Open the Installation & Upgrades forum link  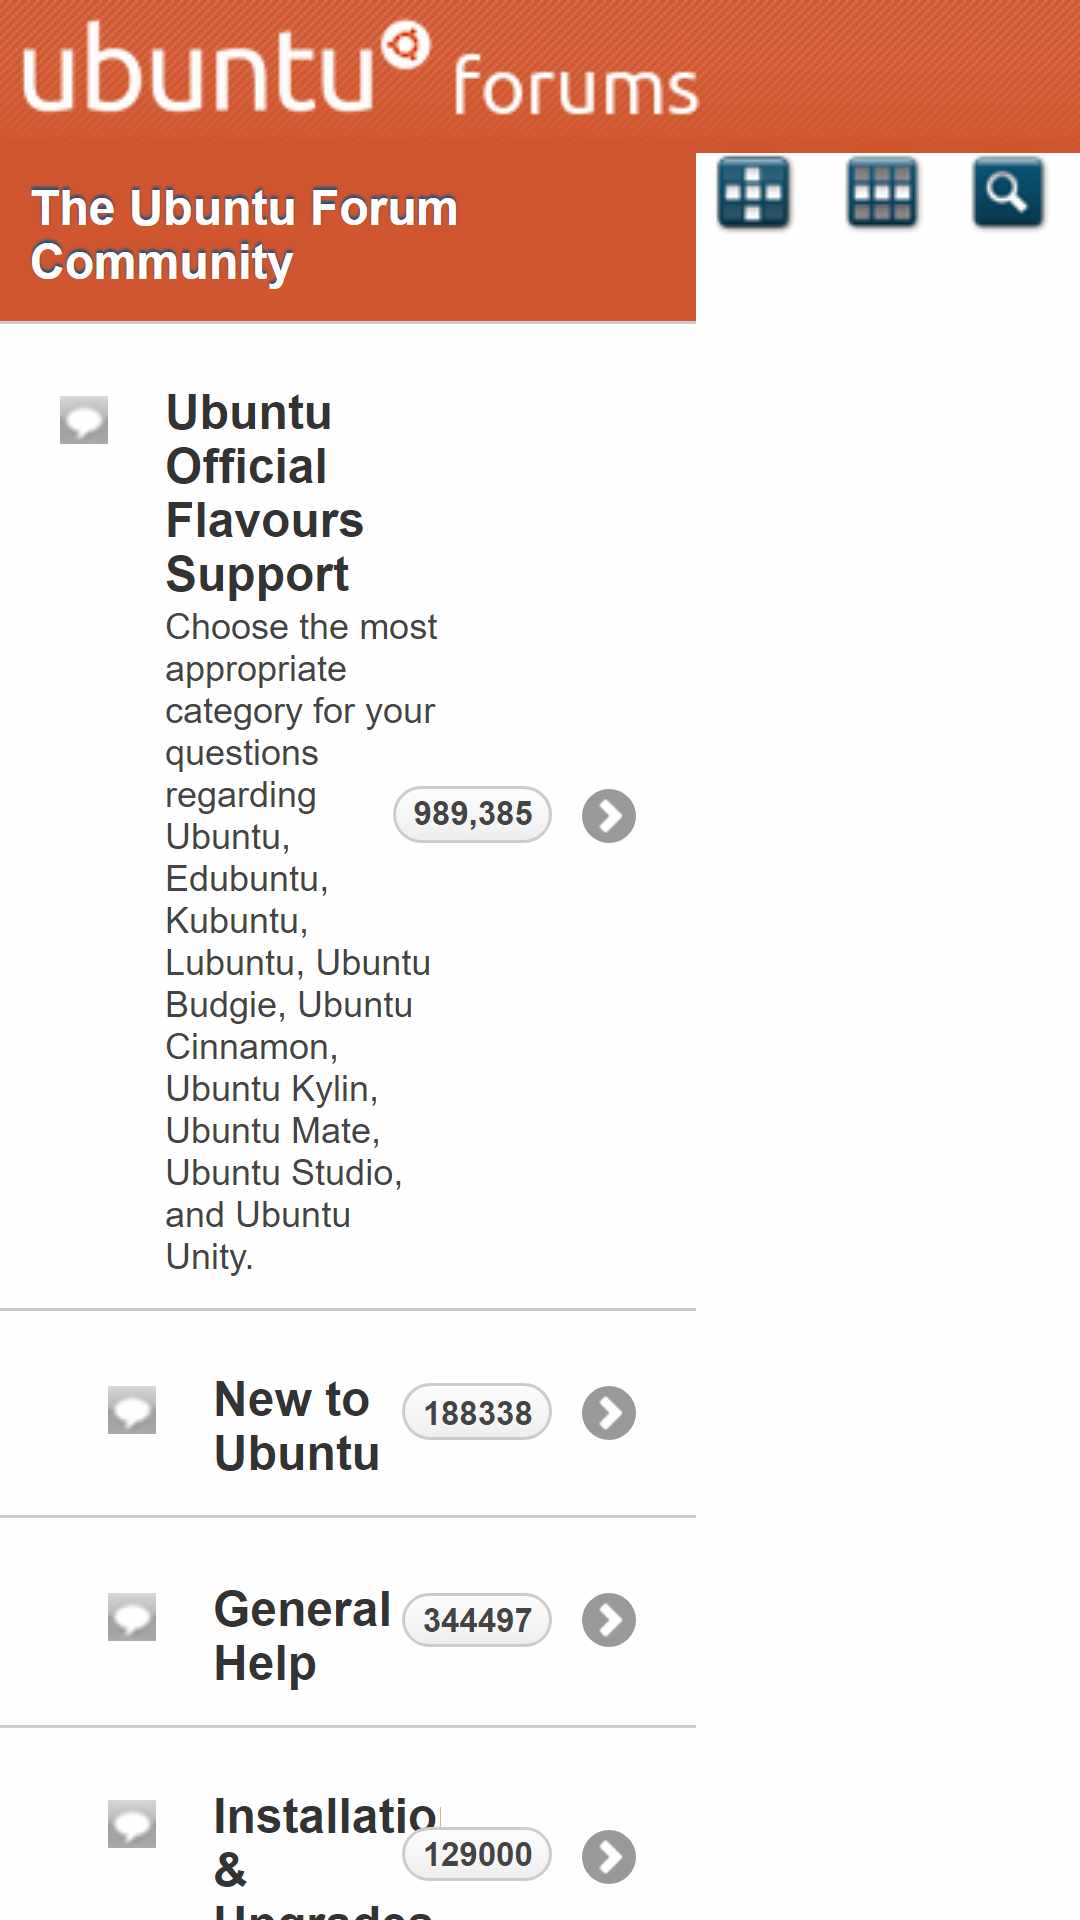(x=326, y=1856)
